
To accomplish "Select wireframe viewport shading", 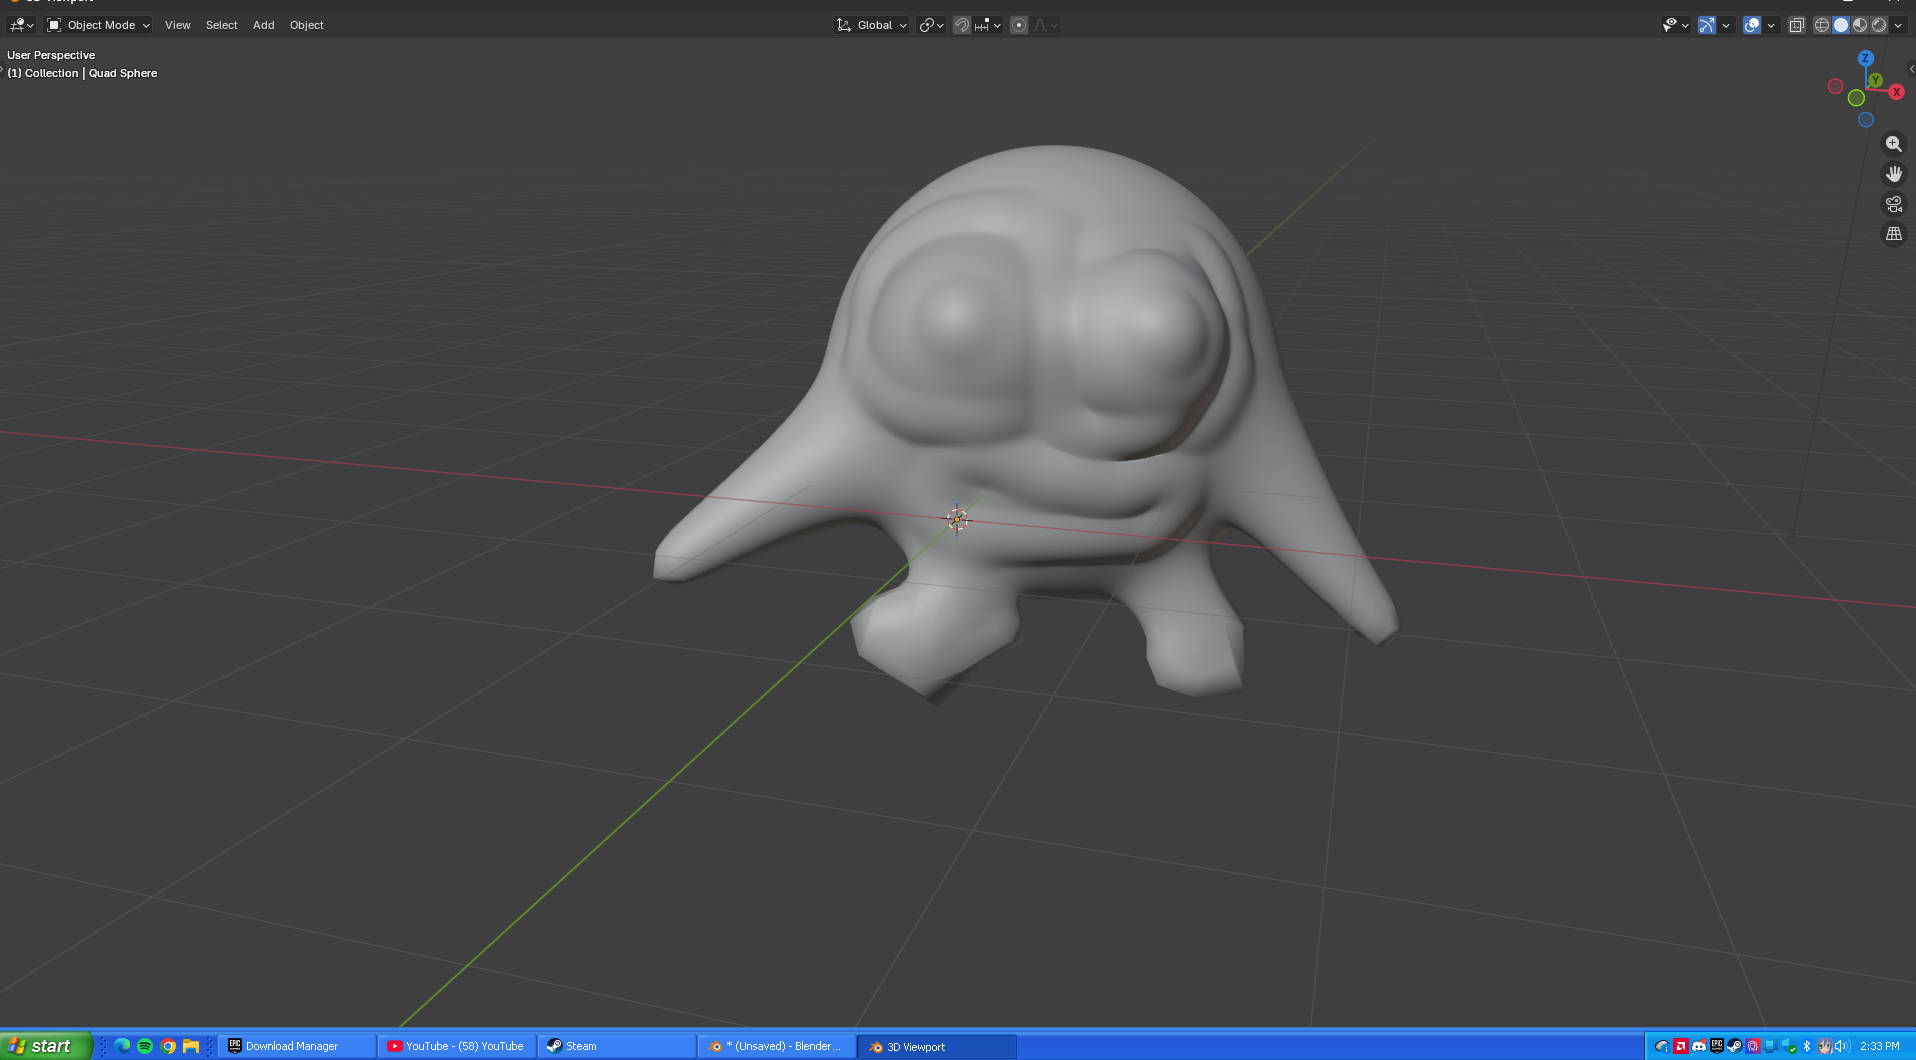I will [x=1822, y=25].
